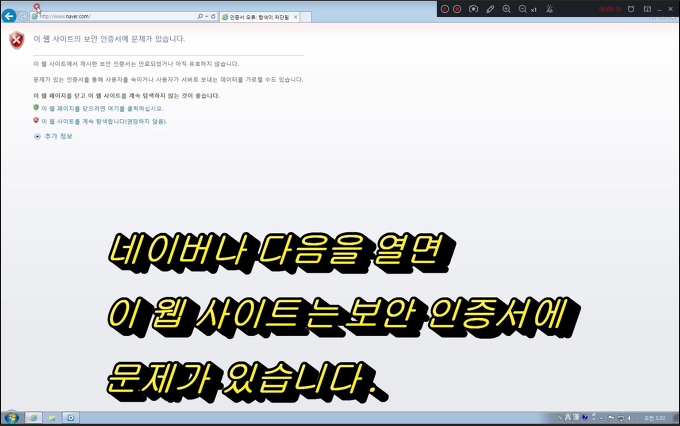This screenshot has width=680, height=426.
Task: Select the pencil drawing tool in recorder
Action: 490,9
